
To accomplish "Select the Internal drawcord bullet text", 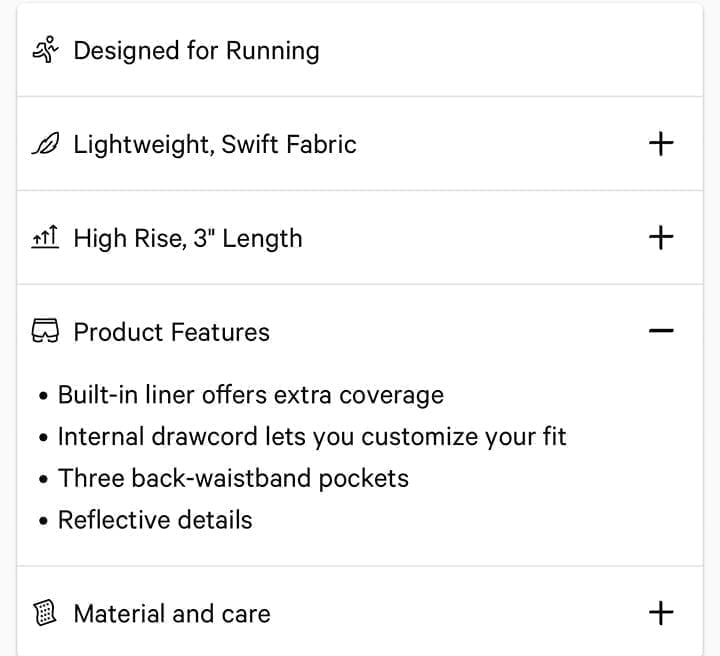I will 312,437.
